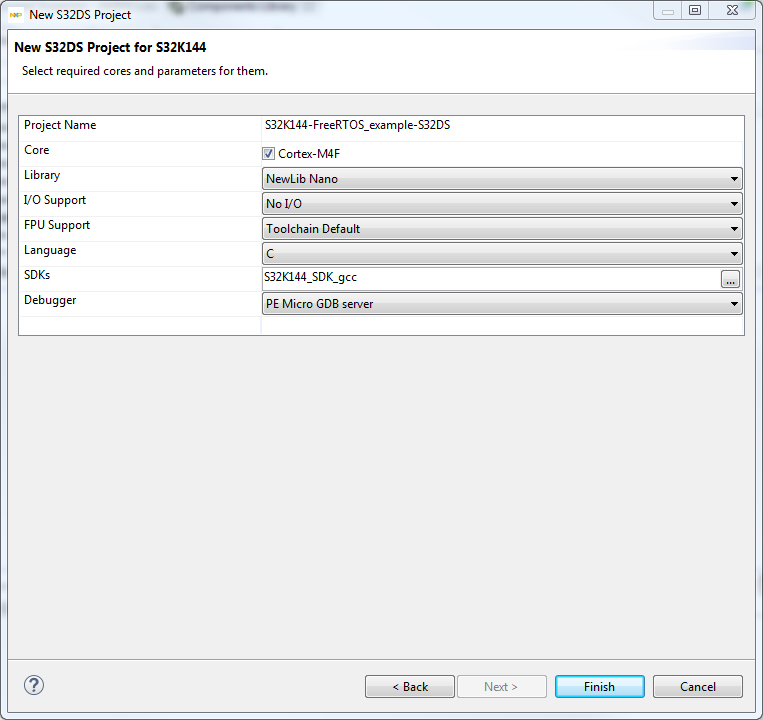Open the Library NewLib Nano dropdown

[x=502, y=179]
